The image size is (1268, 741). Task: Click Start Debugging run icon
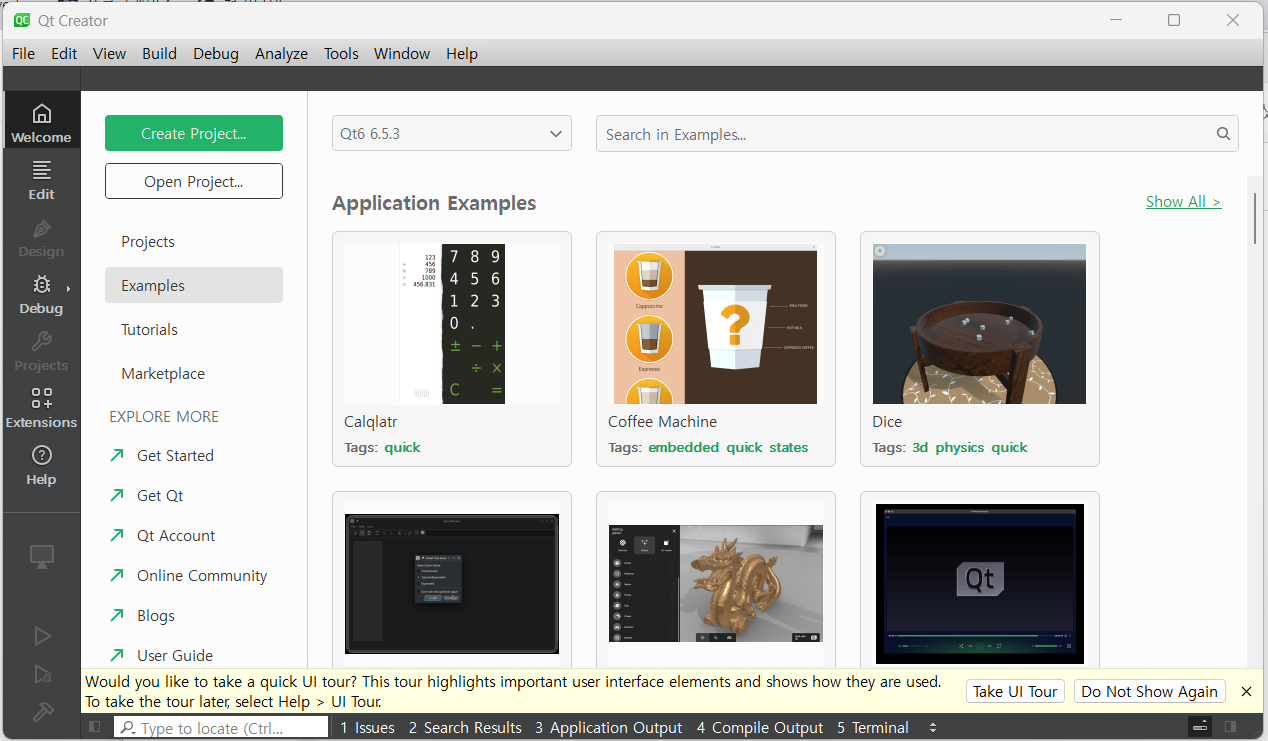42,674
